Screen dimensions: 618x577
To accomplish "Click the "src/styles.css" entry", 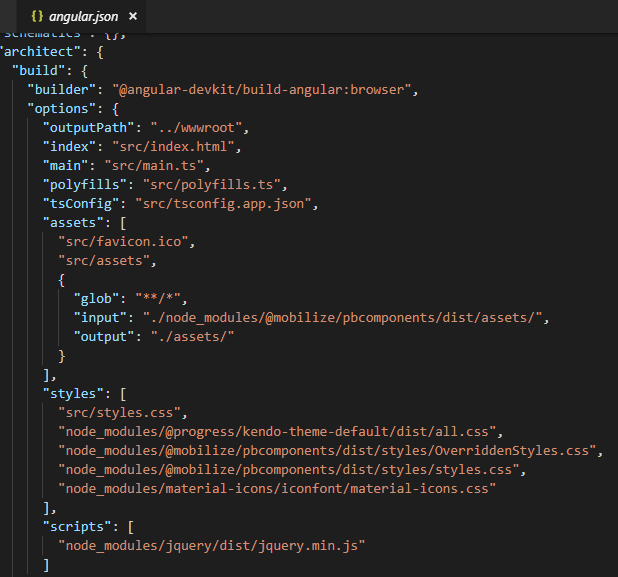I will click(x=119, y=413).
